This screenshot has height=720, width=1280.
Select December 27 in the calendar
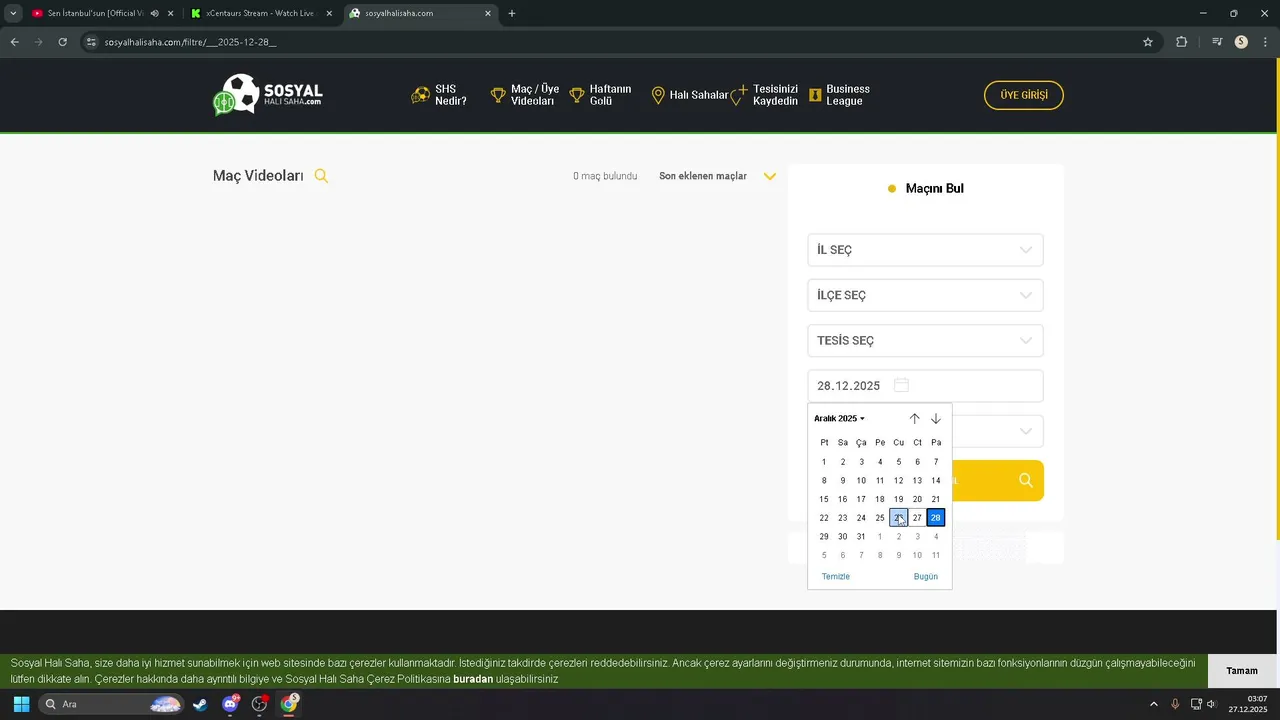pos(917,518)
